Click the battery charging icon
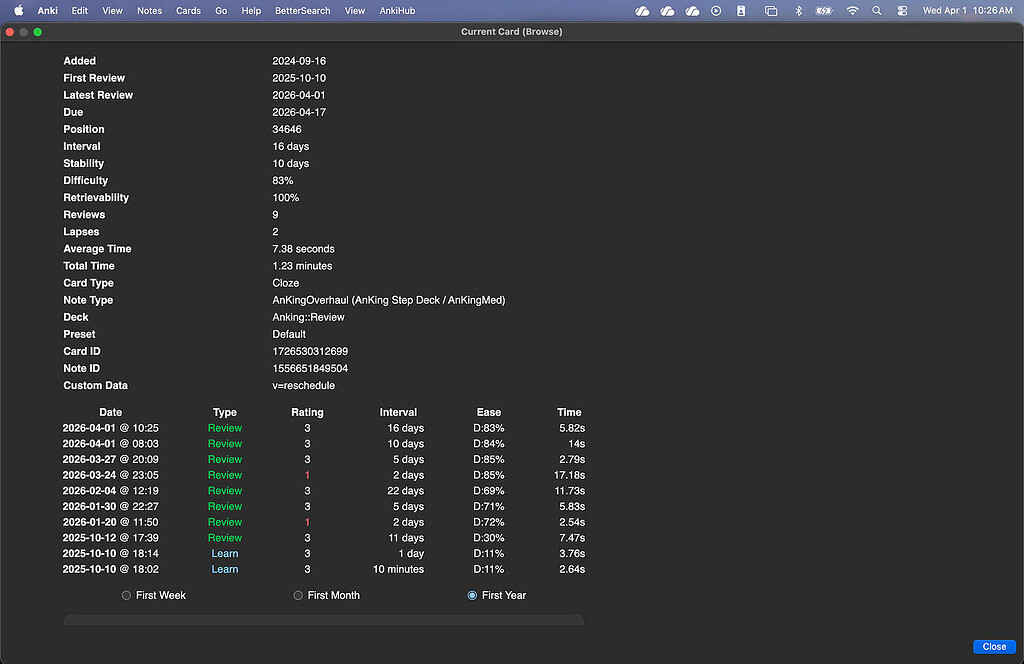This screenshot has width=1024, height=664. point(824,10)
